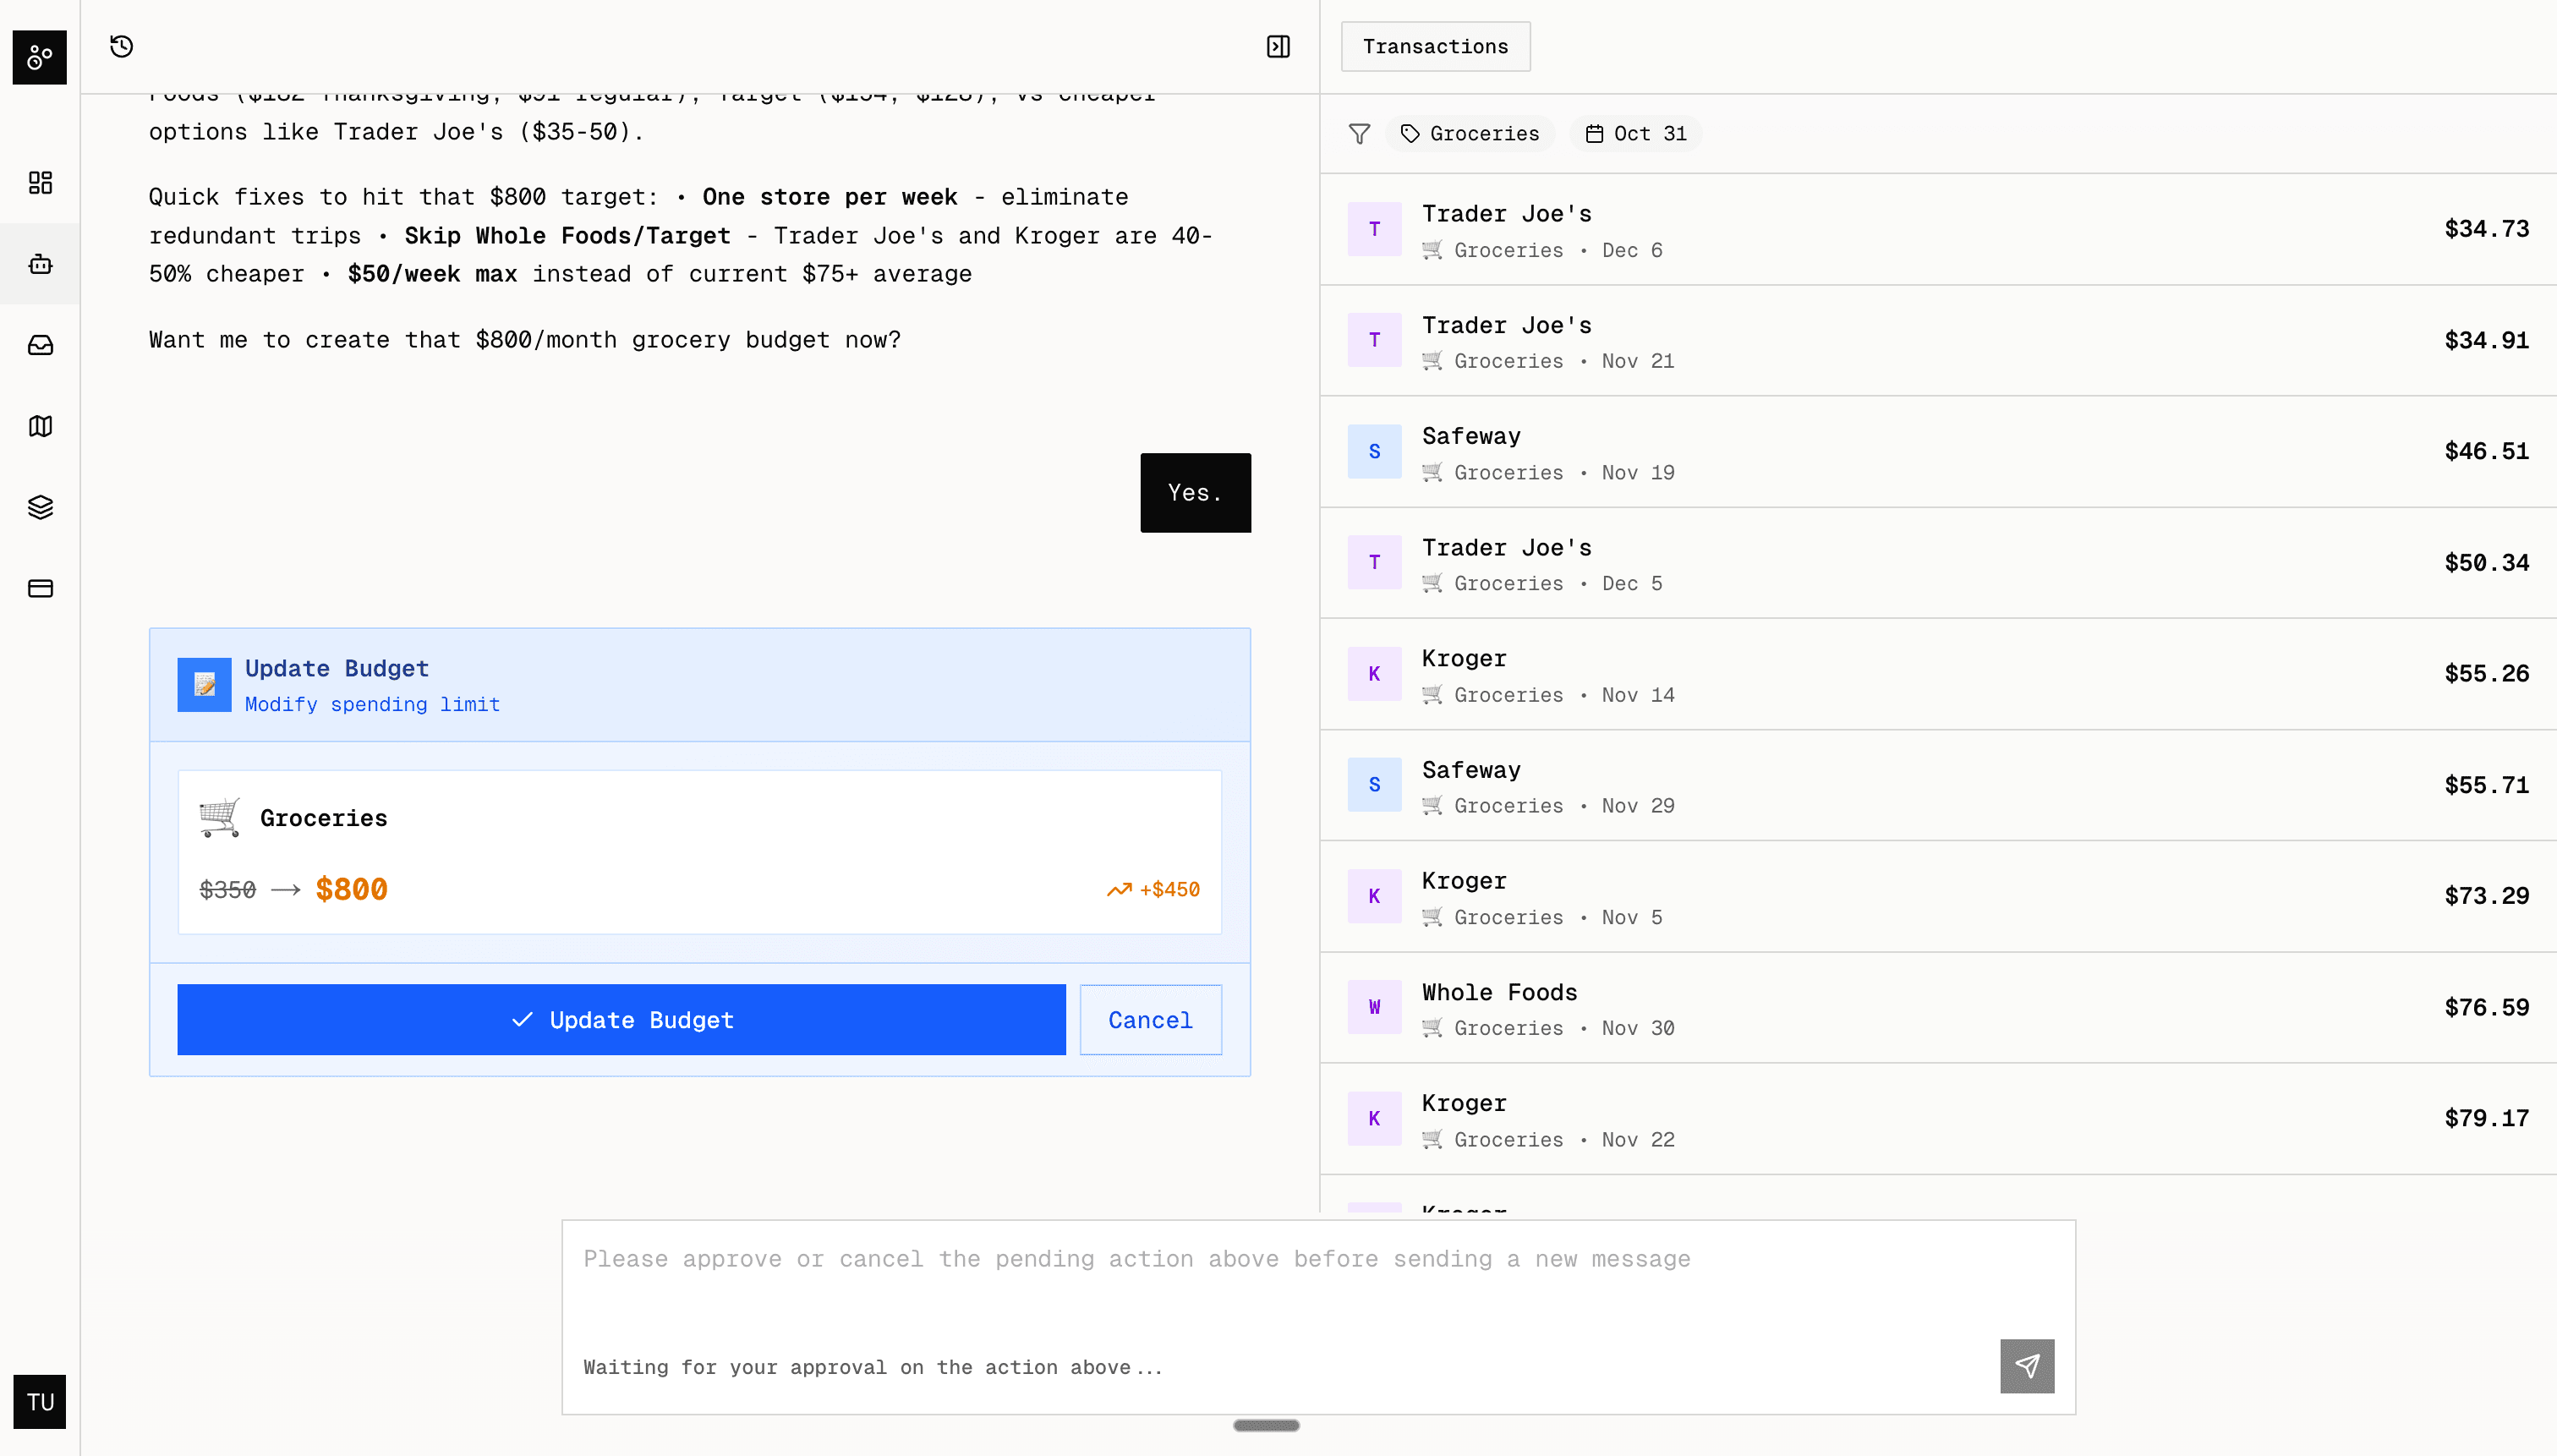Open the Transactions tab
Image resolution: width=2557 pixels, height=1456 pixels.
[x=1435, y=46]
